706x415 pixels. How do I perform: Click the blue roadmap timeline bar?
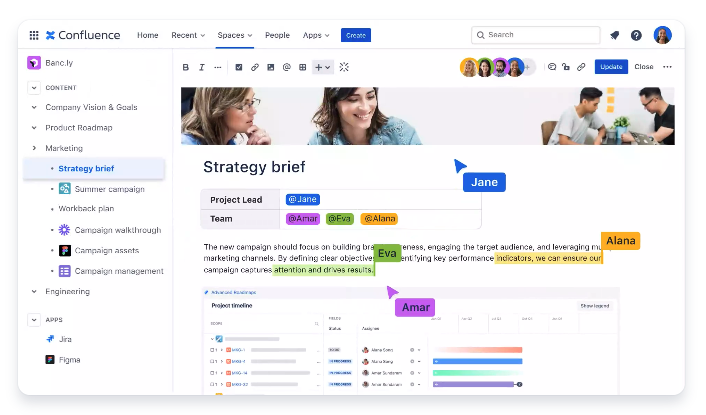pos(477,361)
